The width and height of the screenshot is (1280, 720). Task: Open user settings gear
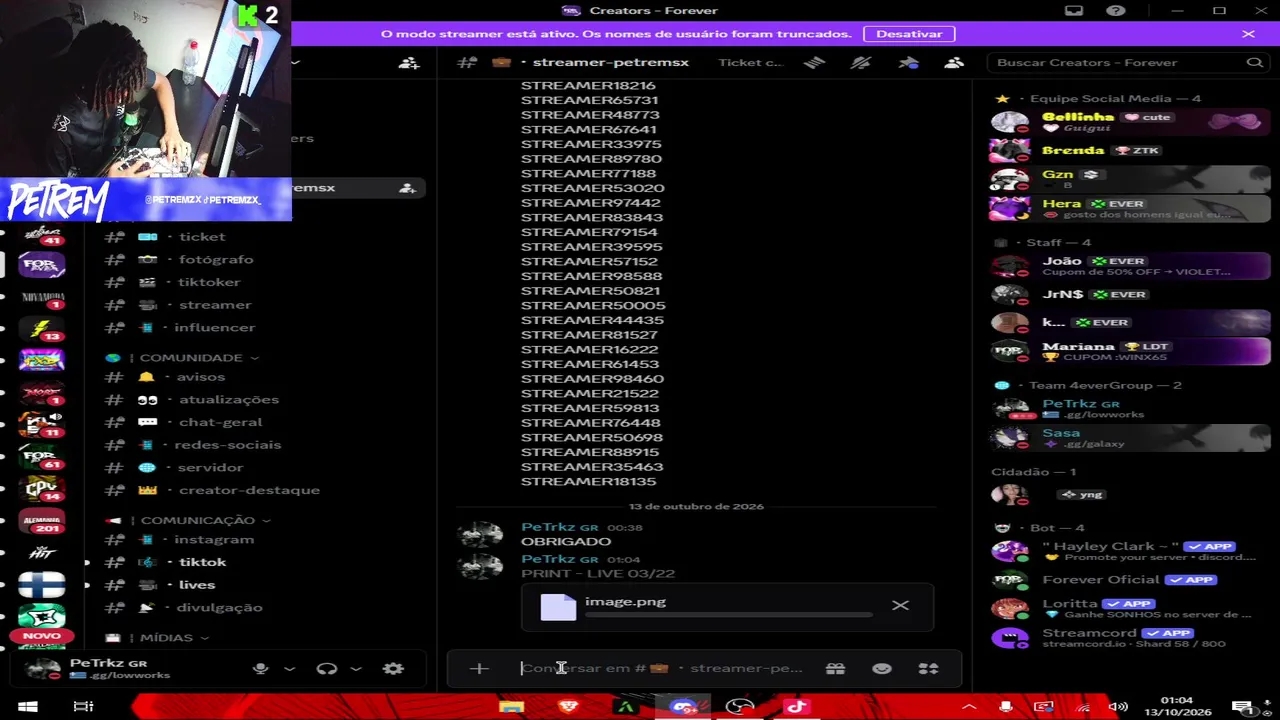pyautogui.click(x=394, y=668)
